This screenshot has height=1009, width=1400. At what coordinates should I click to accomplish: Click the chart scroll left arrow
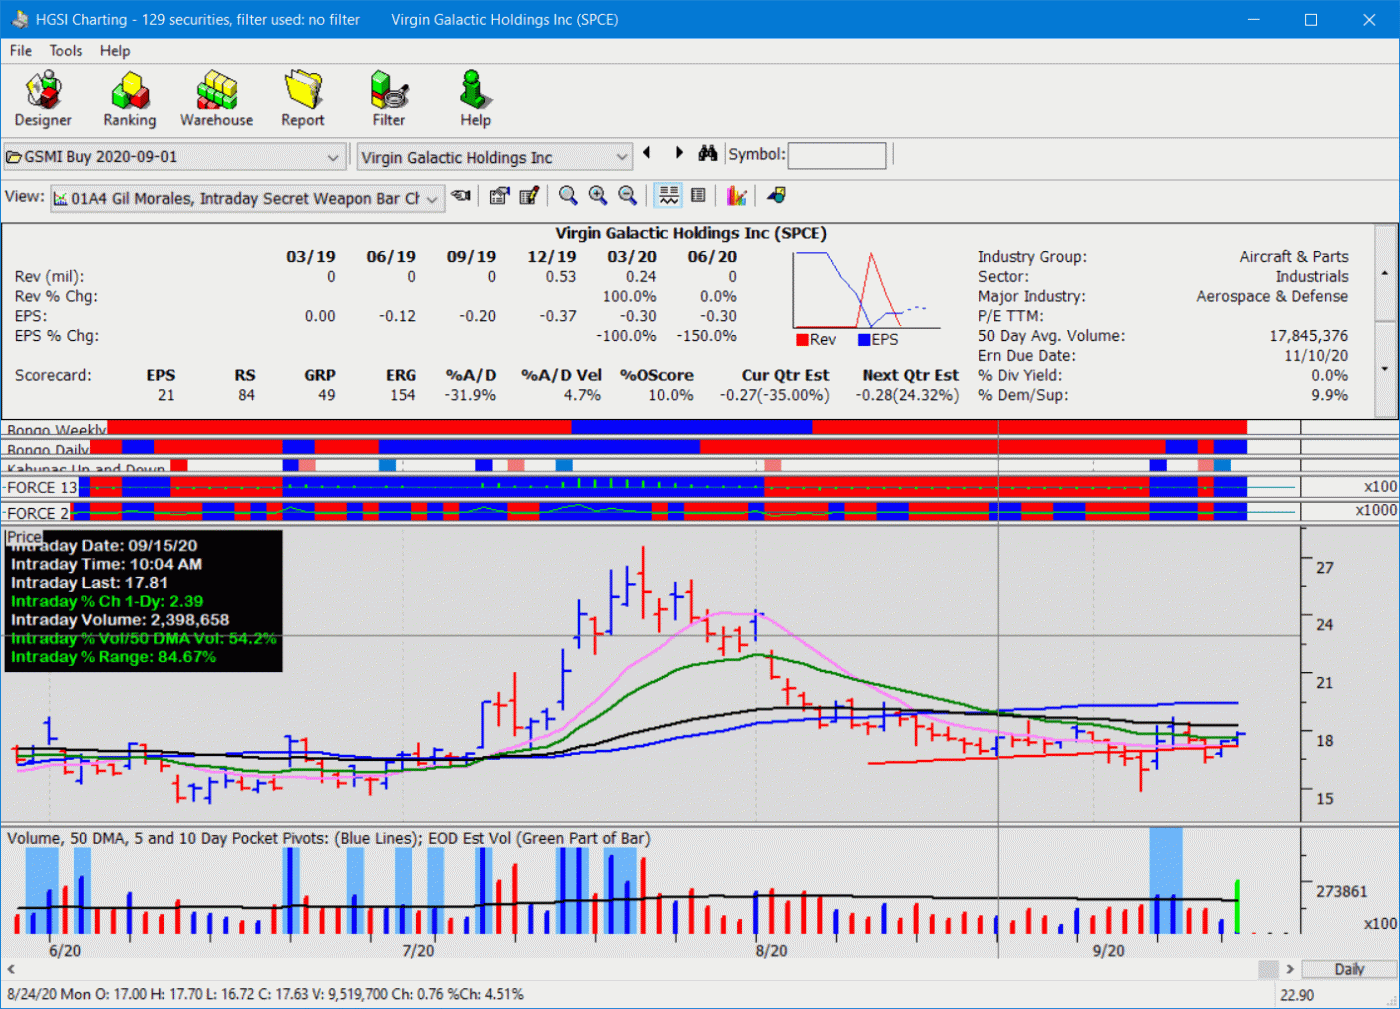point(11,969)
